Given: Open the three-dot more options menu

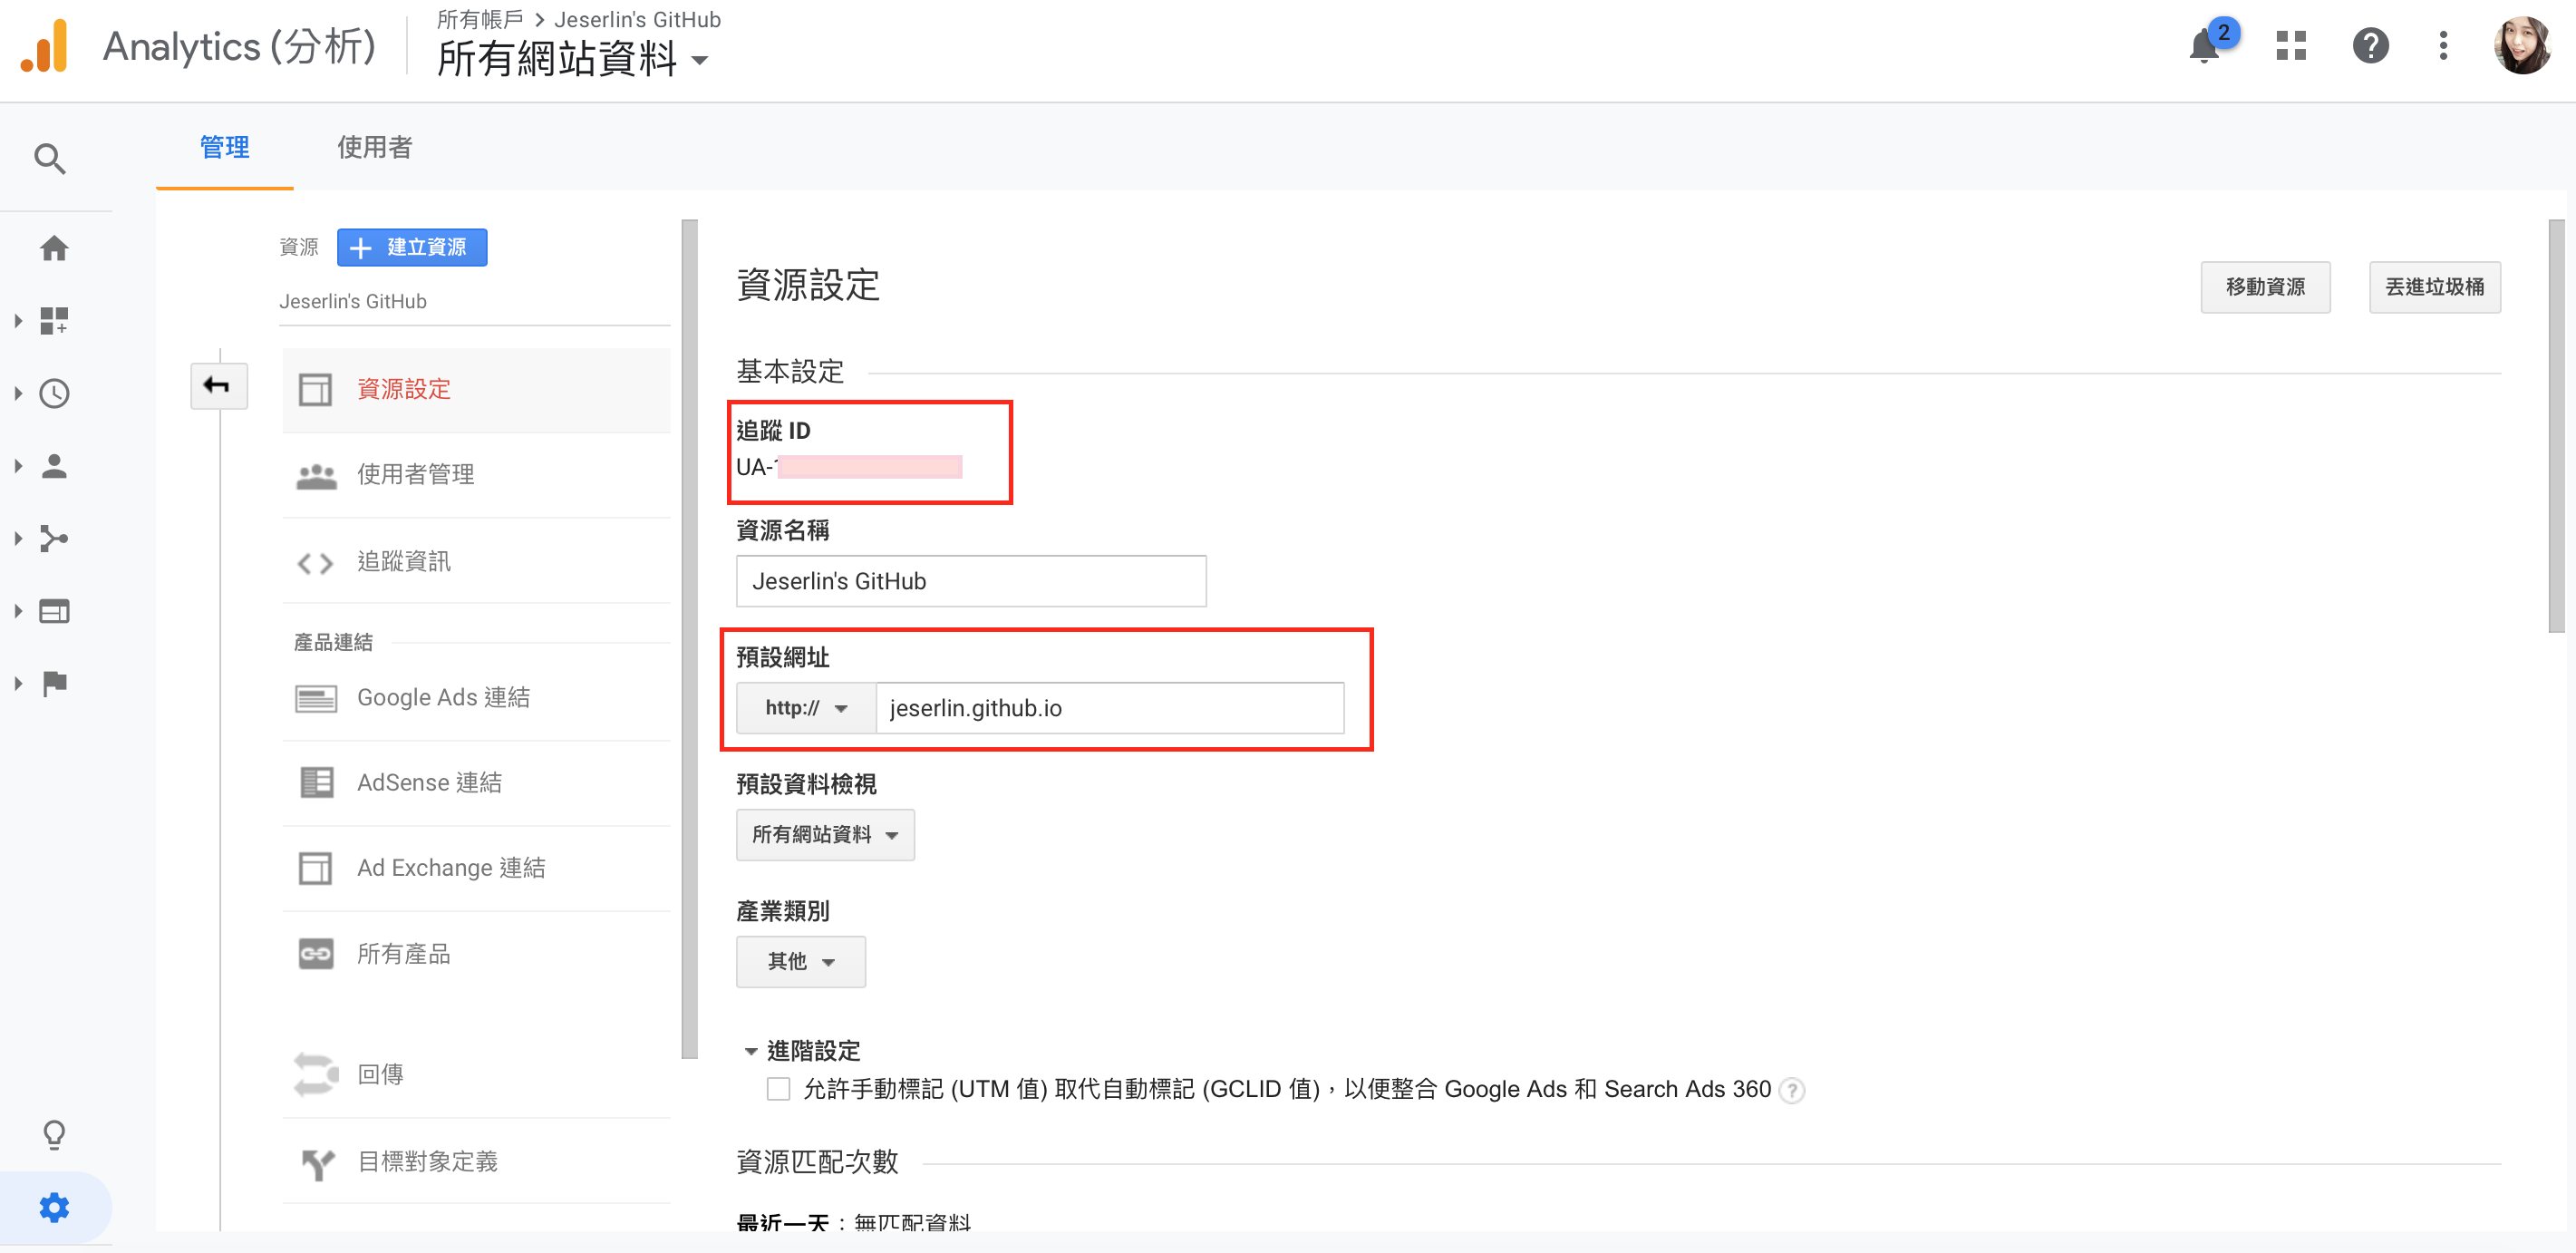Looking at the screenshot, I should click(2443, 46).
